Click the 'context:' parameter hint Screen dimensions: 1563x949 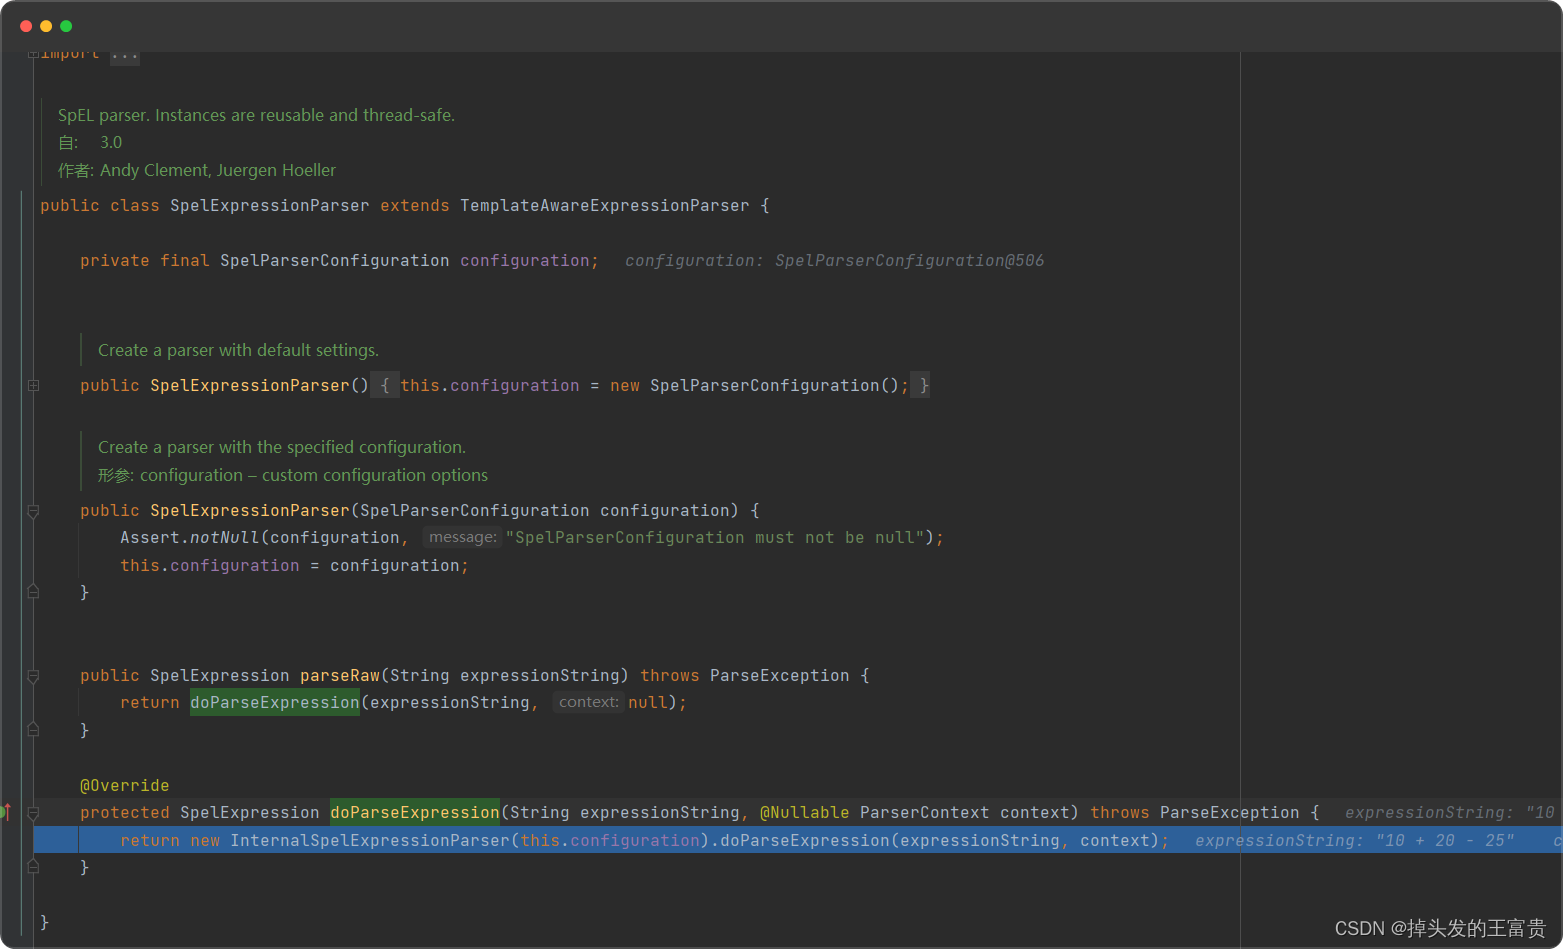(x=589, y=702)
